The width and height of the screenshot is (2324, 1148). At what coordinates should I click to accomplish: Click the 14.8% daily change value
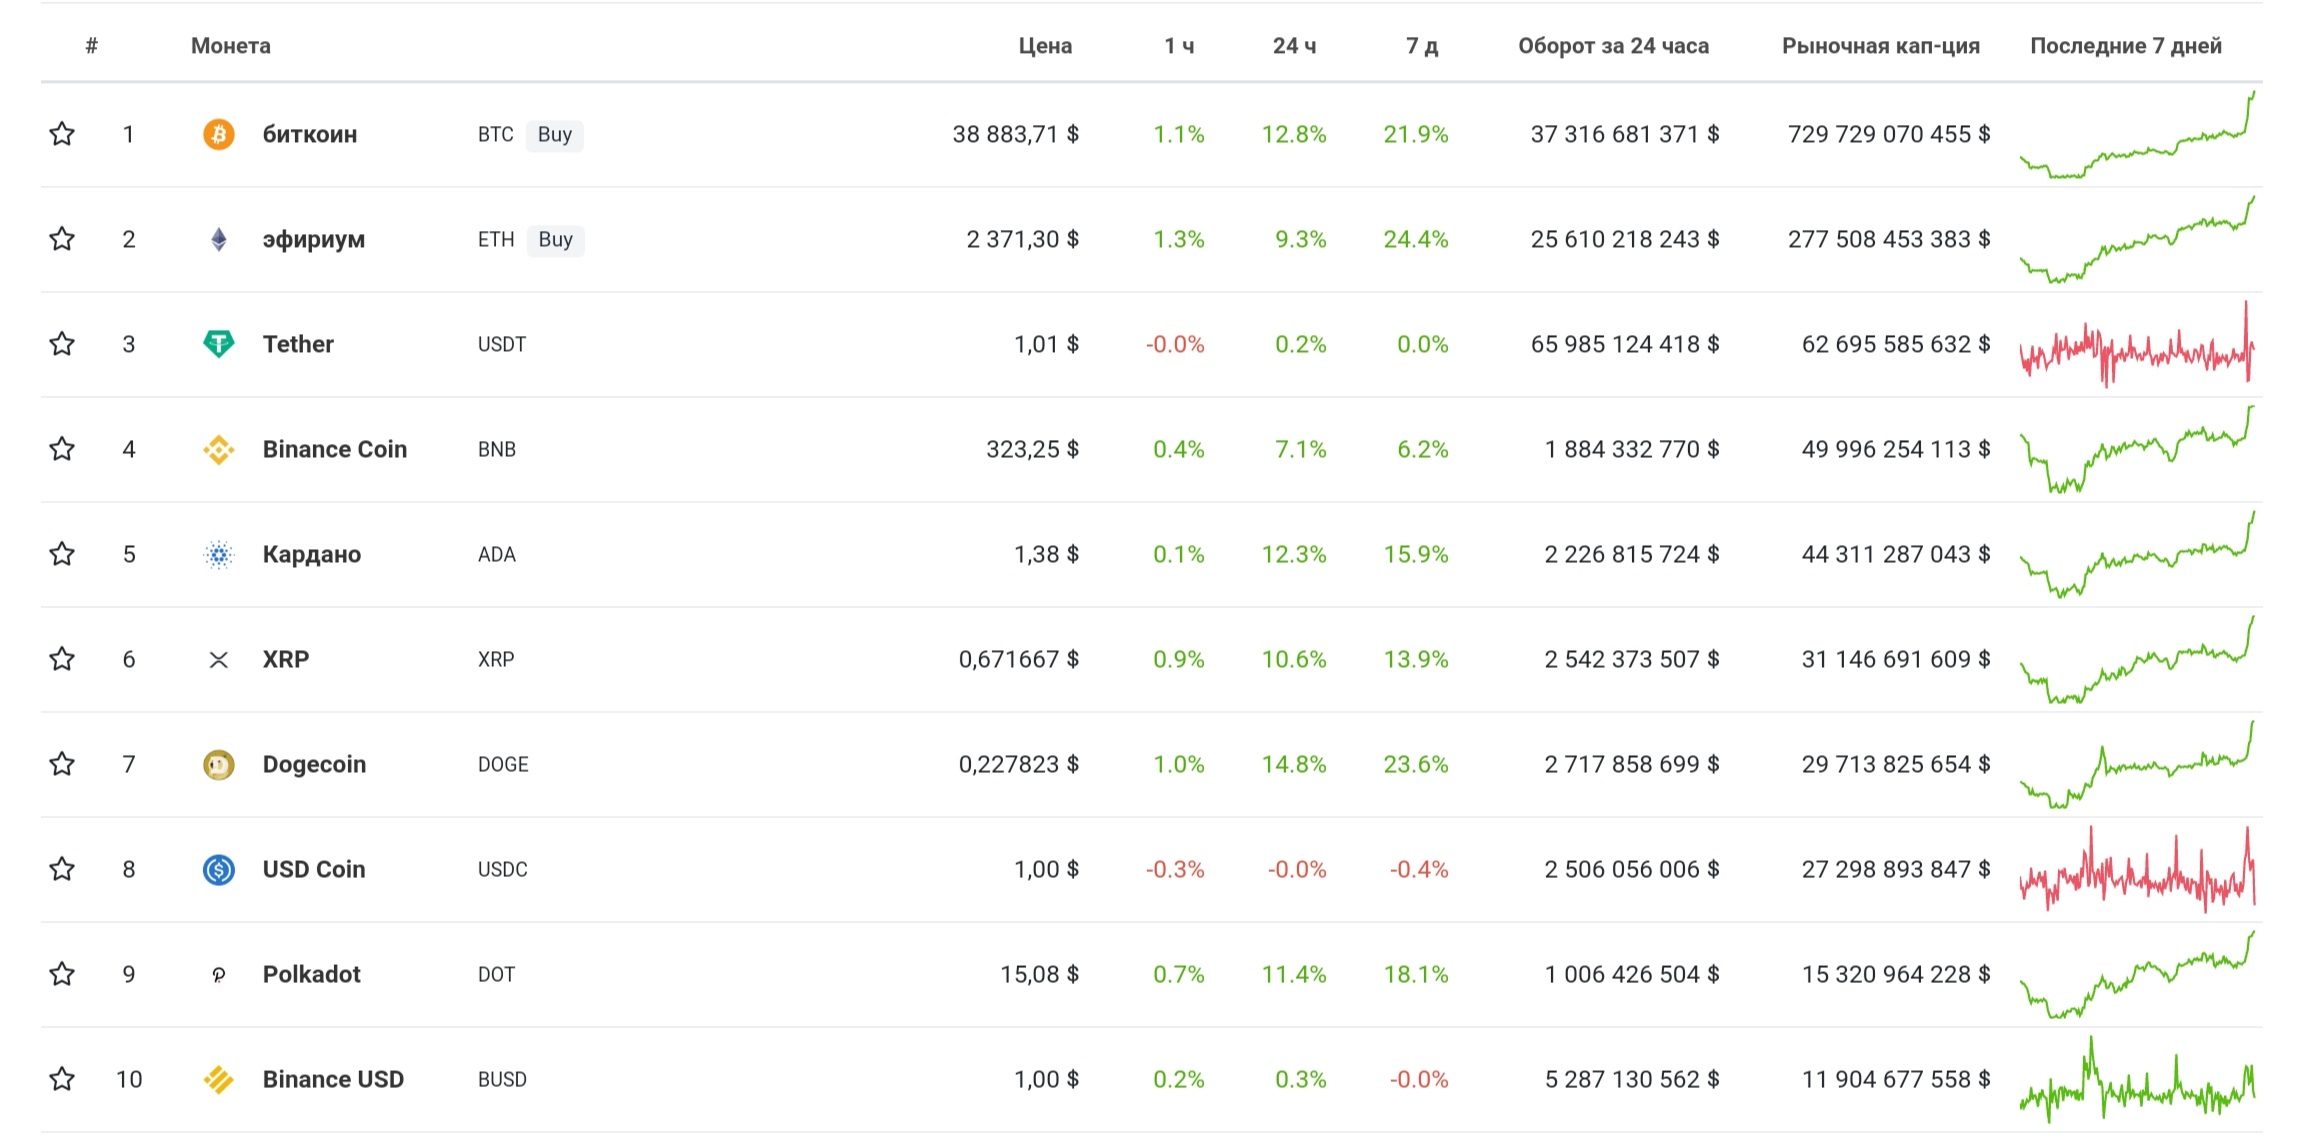pyautogui.click(x=1294, y=764)
